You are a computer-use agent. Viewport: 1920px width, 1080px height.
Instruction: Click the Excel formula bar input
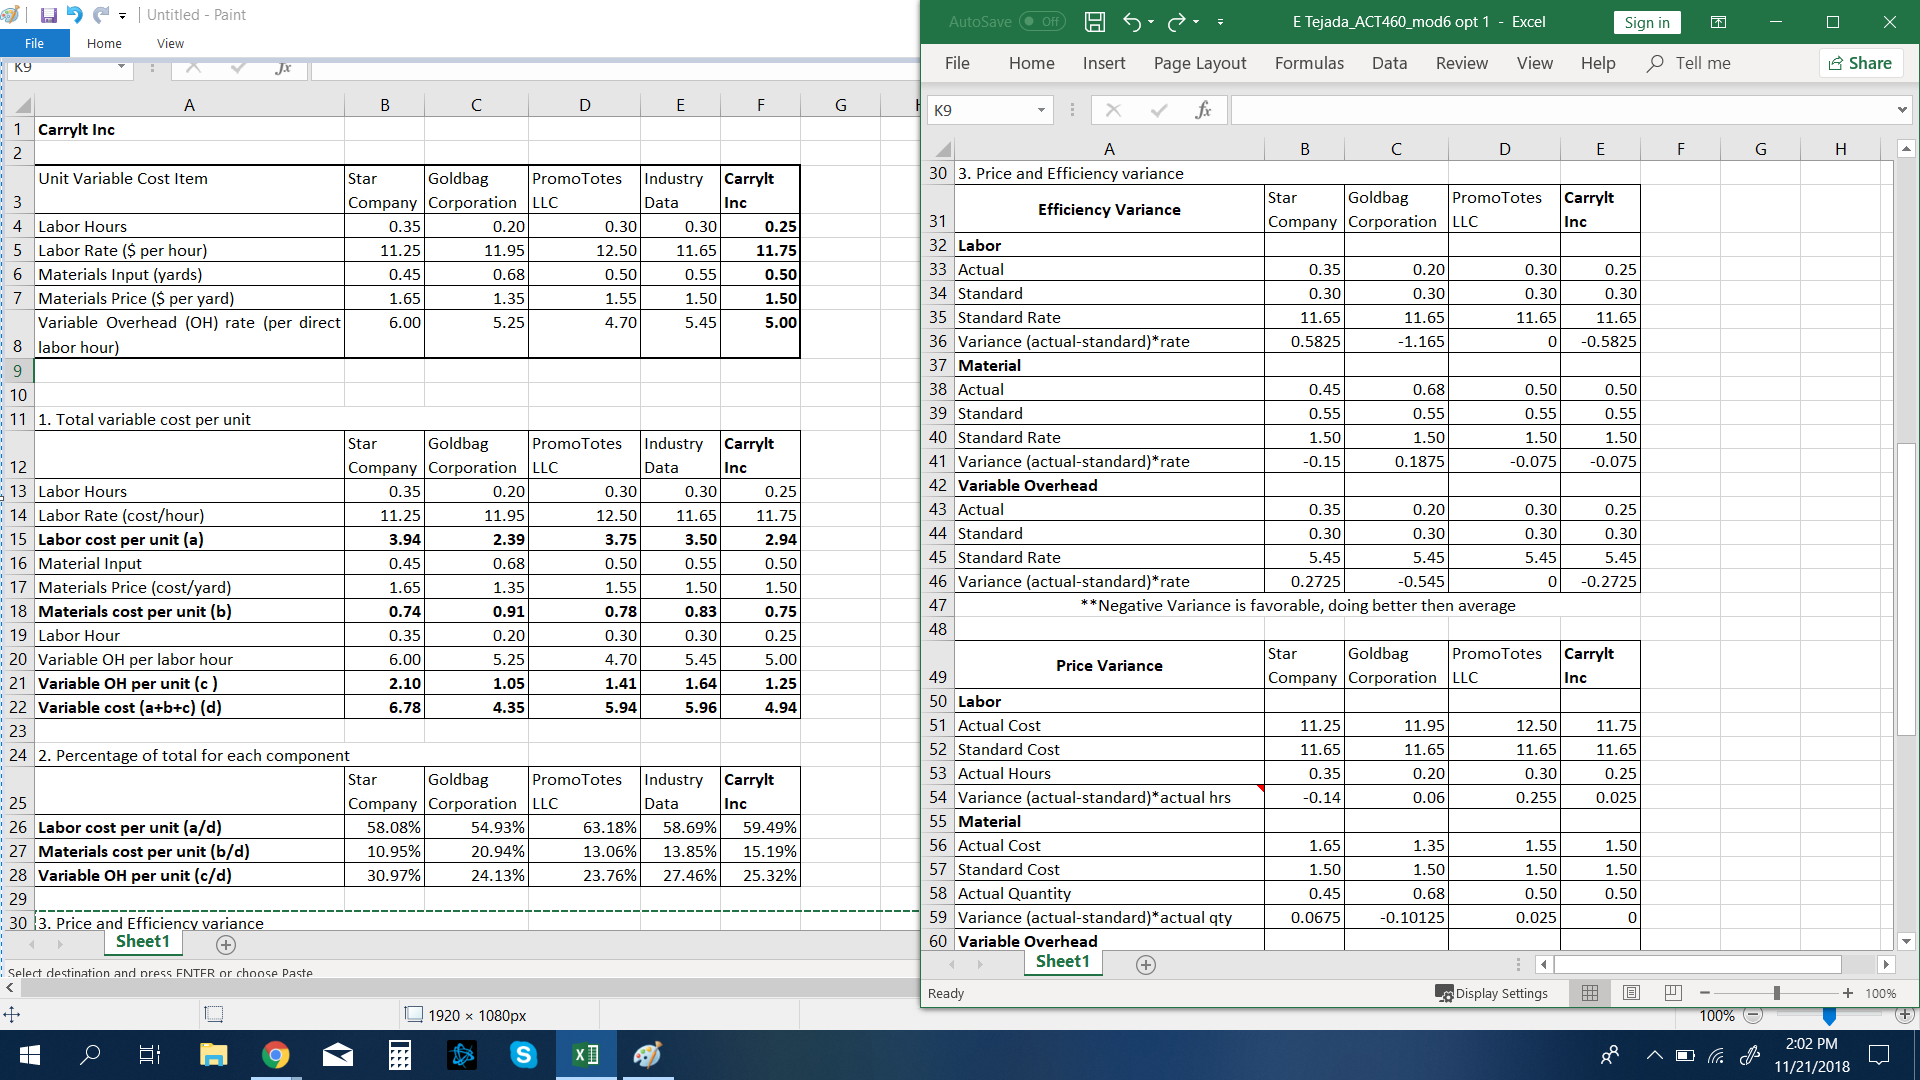pyautogui.click(x=1561, y=110)
